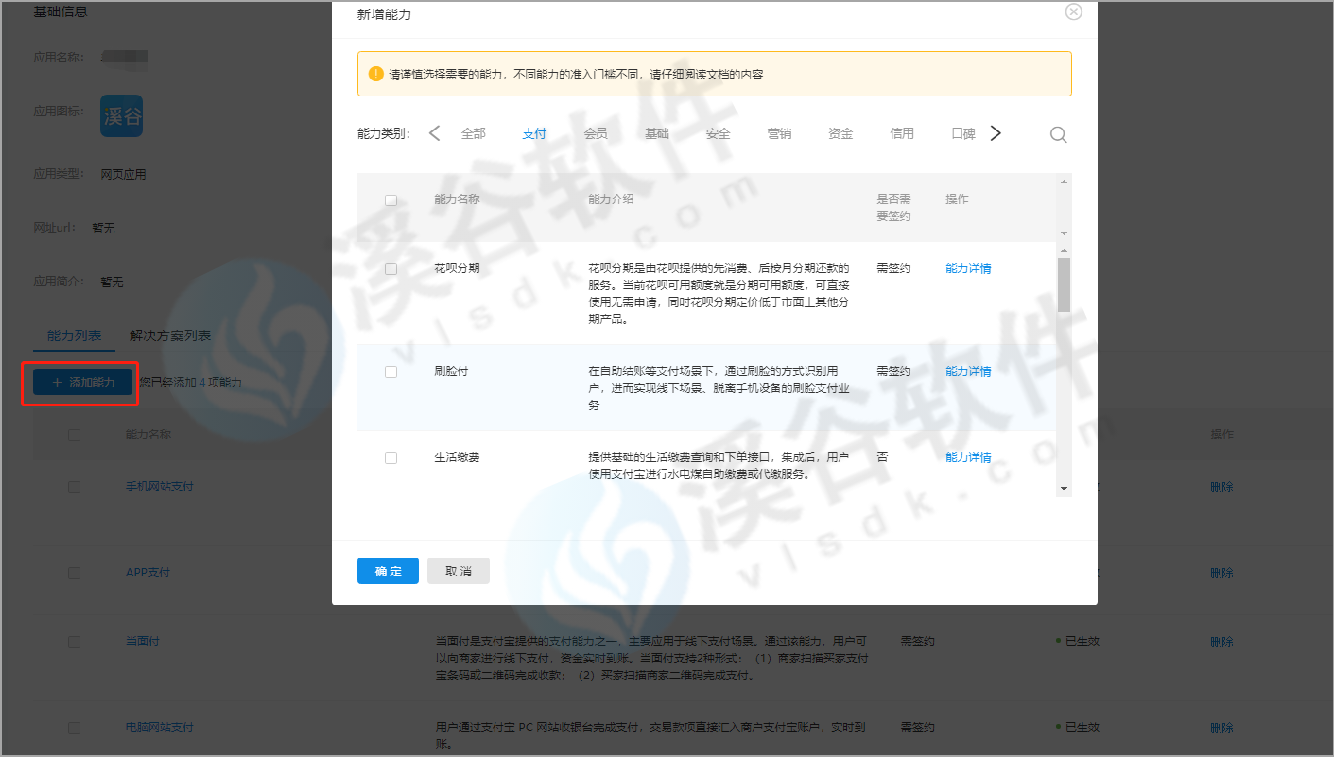Switch to the 全部 category tab

coord(473,134)
